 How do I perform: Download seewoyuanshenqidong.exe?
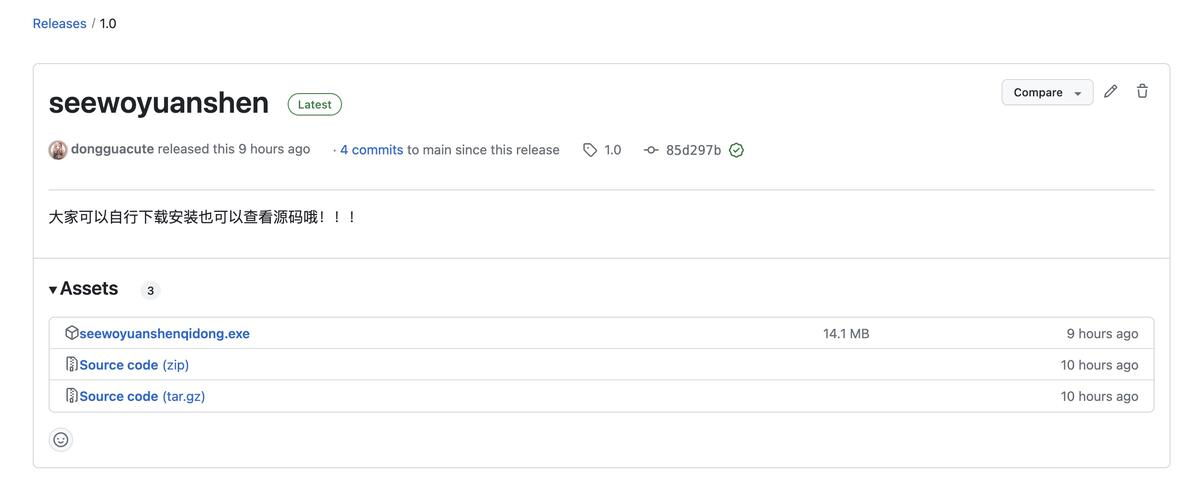coord(165,334)
